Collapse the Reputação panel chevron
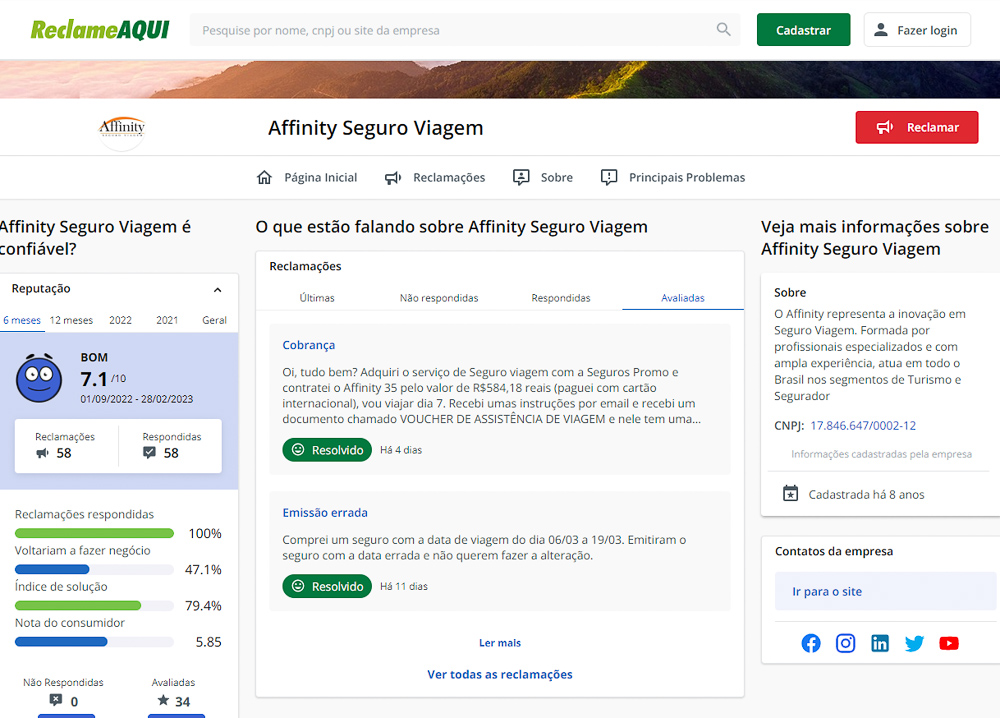1000x718 pixels. (217, 289)
